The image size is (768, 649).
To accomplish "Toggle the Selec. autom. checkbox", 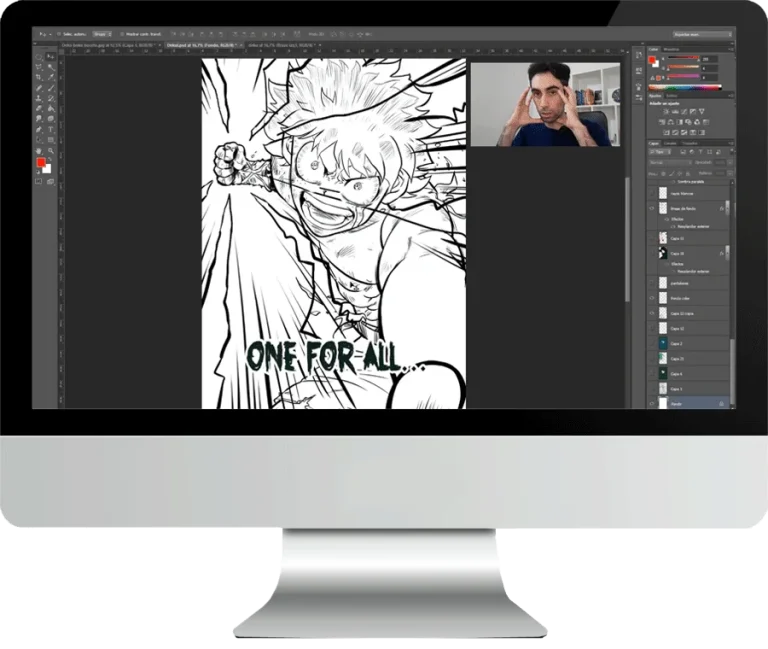I will click(x=59, y=34).
